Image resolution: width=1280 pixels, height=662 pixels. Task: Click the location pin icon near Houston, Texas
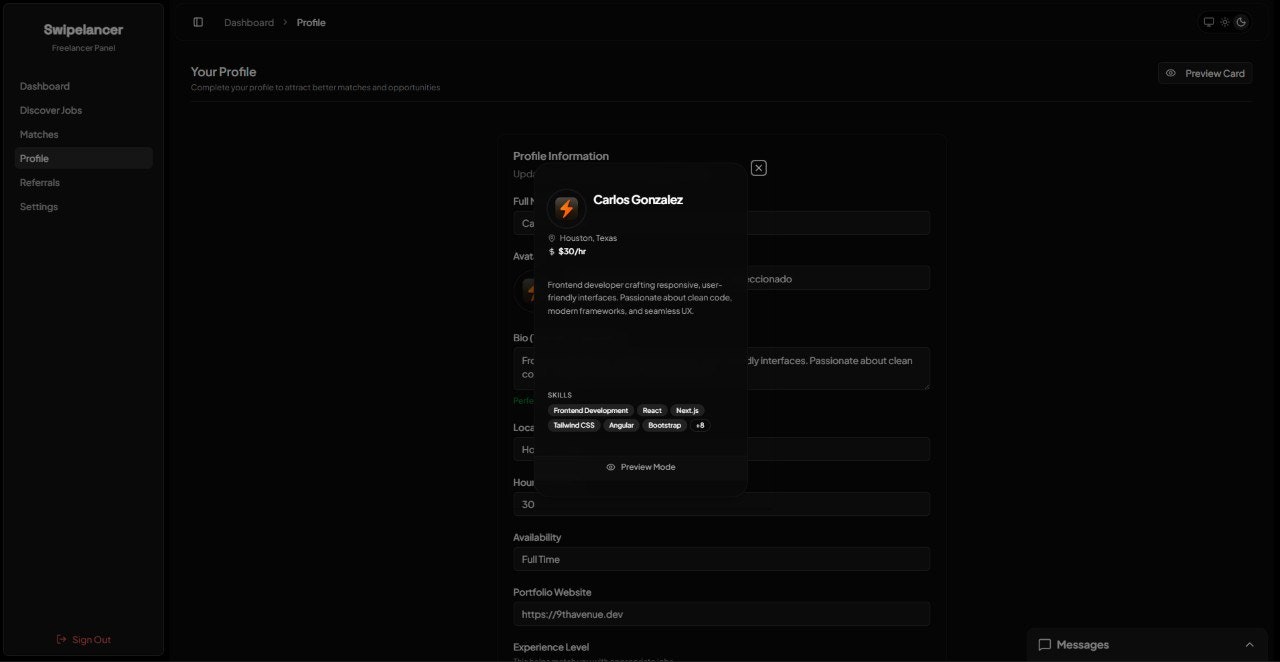click(551, 238)
